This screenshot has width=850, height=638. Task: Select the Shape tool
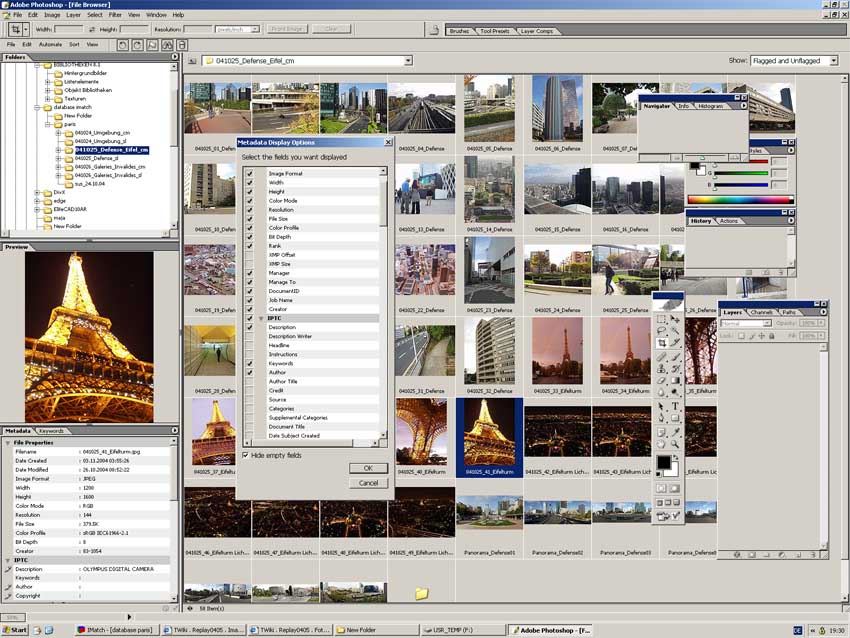tap(675, 418)
